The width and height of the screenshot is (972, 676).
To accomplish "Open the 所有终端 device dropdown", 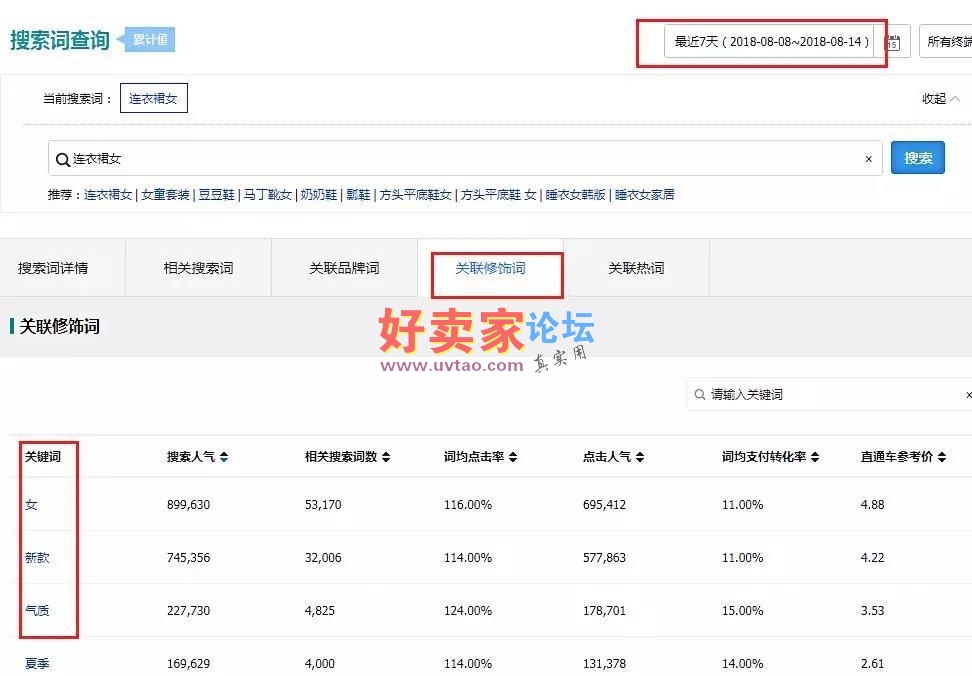I will [x=946, y=42].
